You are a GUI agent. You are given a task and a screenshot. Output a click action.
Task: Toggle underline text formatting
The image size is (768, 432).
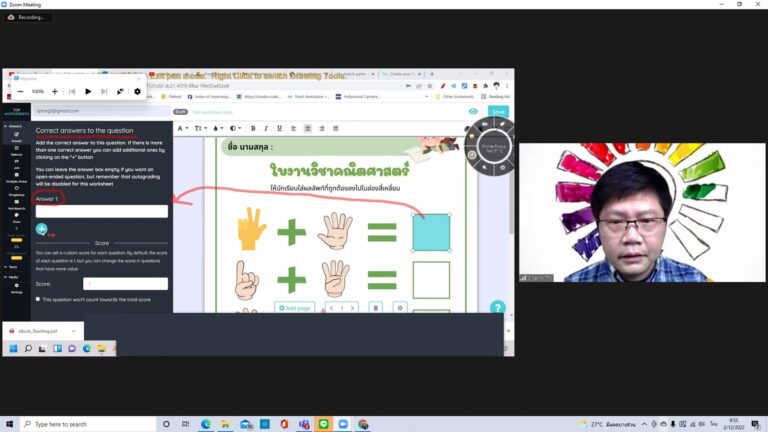[x=280, y=128]
